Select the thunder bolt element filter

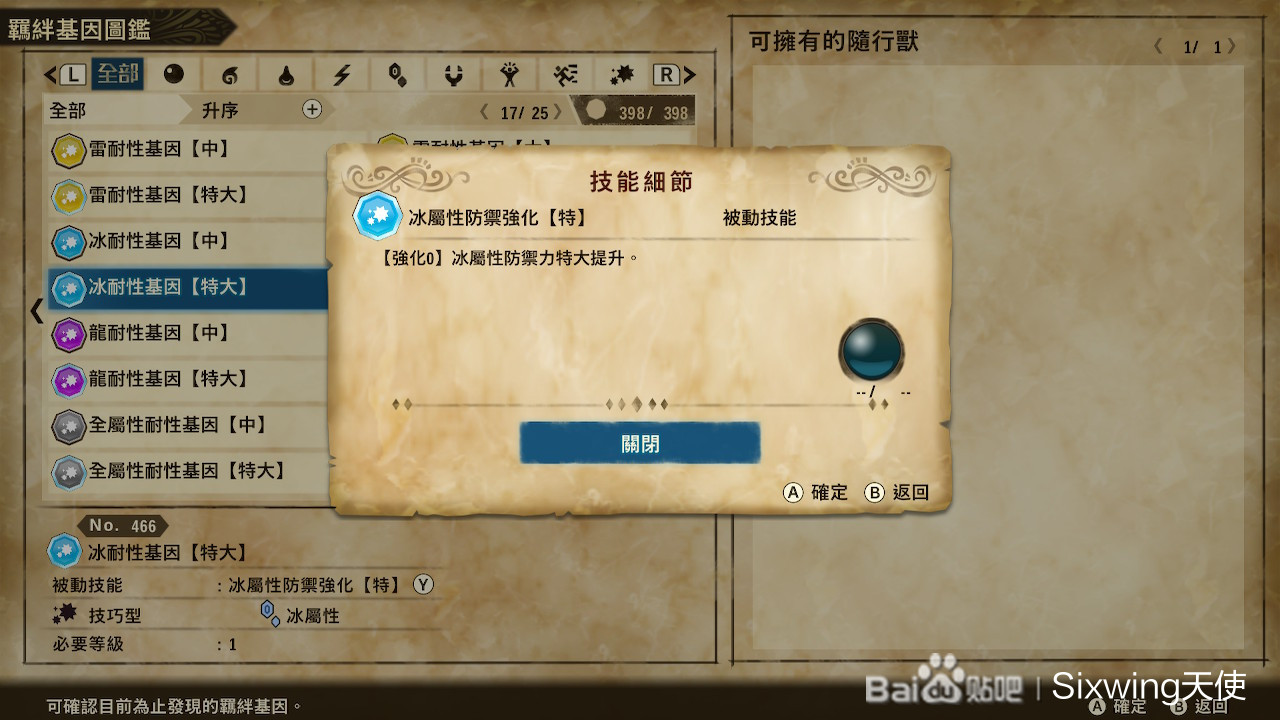coord(342,74)
